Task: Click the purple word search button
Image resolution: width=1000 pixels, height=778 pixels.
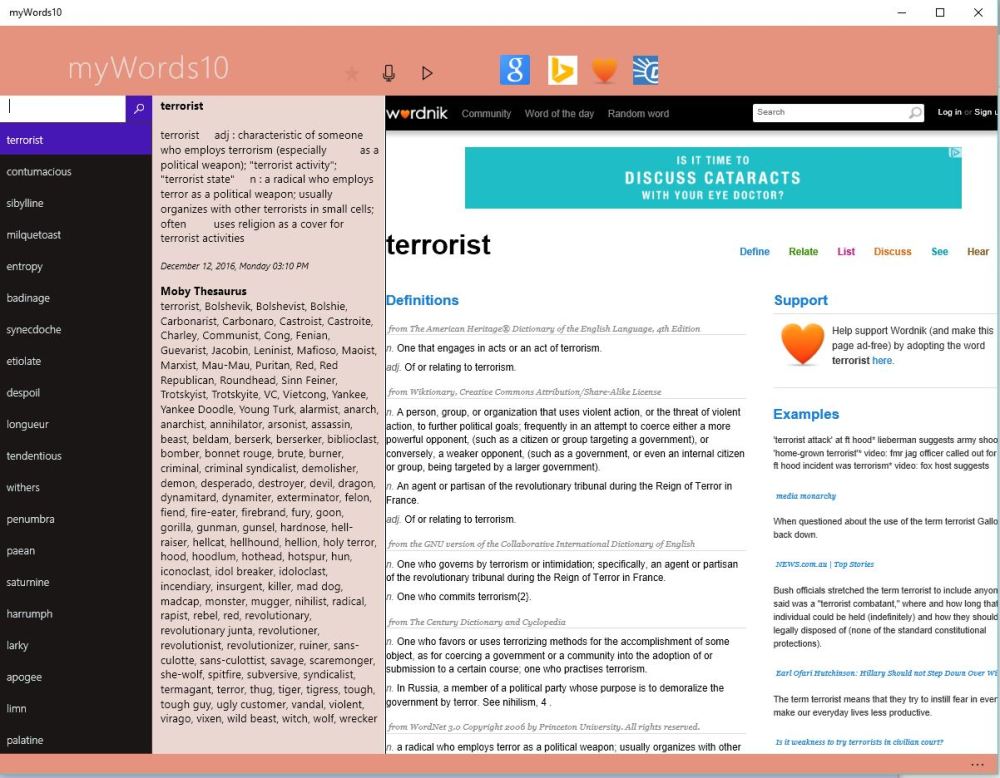Action: [138, 109]
